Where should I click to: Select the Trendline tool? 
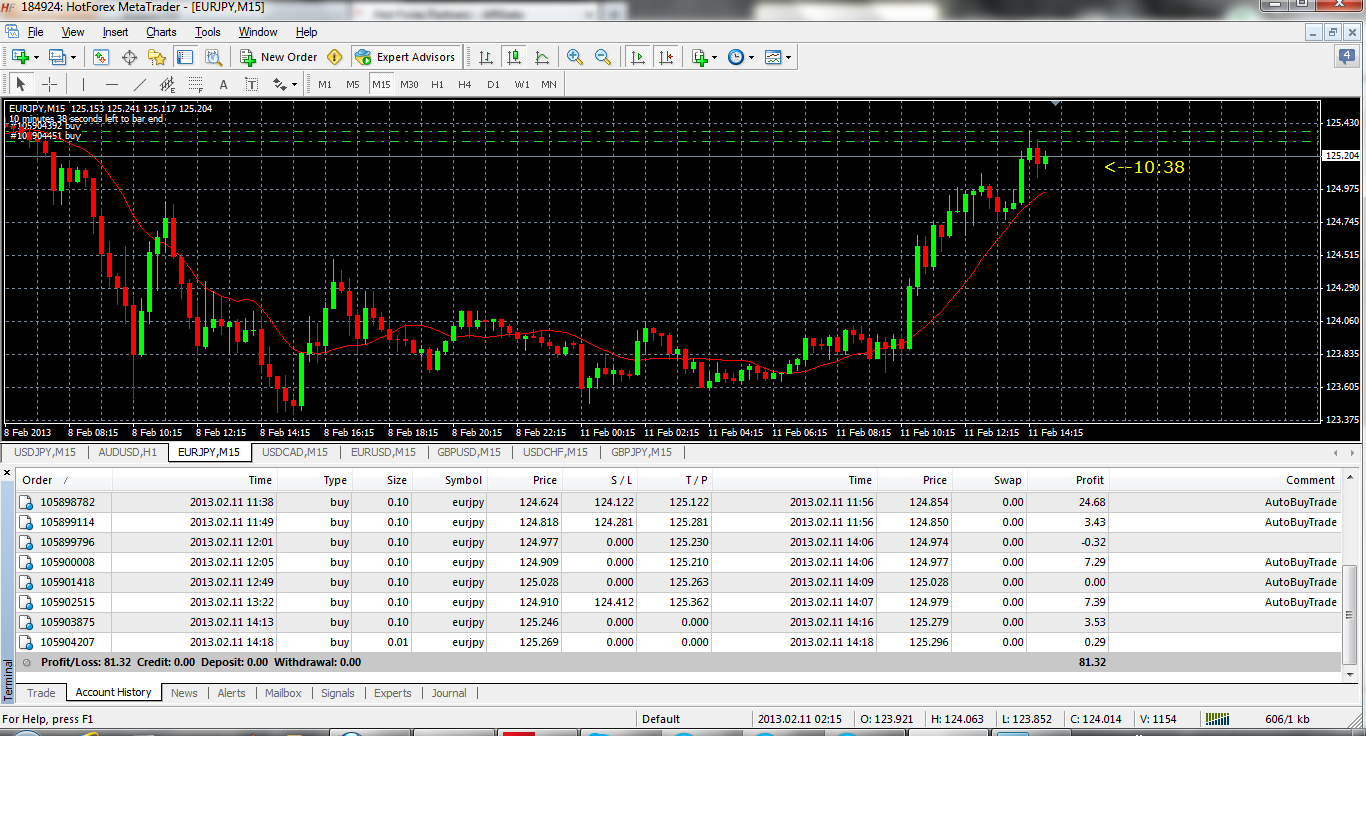pyautogui.click(x=139, y=84)
